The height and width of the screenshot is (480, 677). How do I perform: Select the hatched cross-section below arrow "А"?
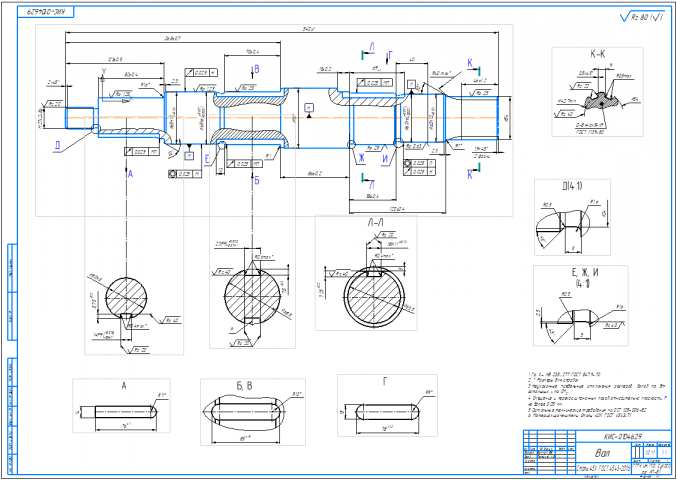(126, 298)
